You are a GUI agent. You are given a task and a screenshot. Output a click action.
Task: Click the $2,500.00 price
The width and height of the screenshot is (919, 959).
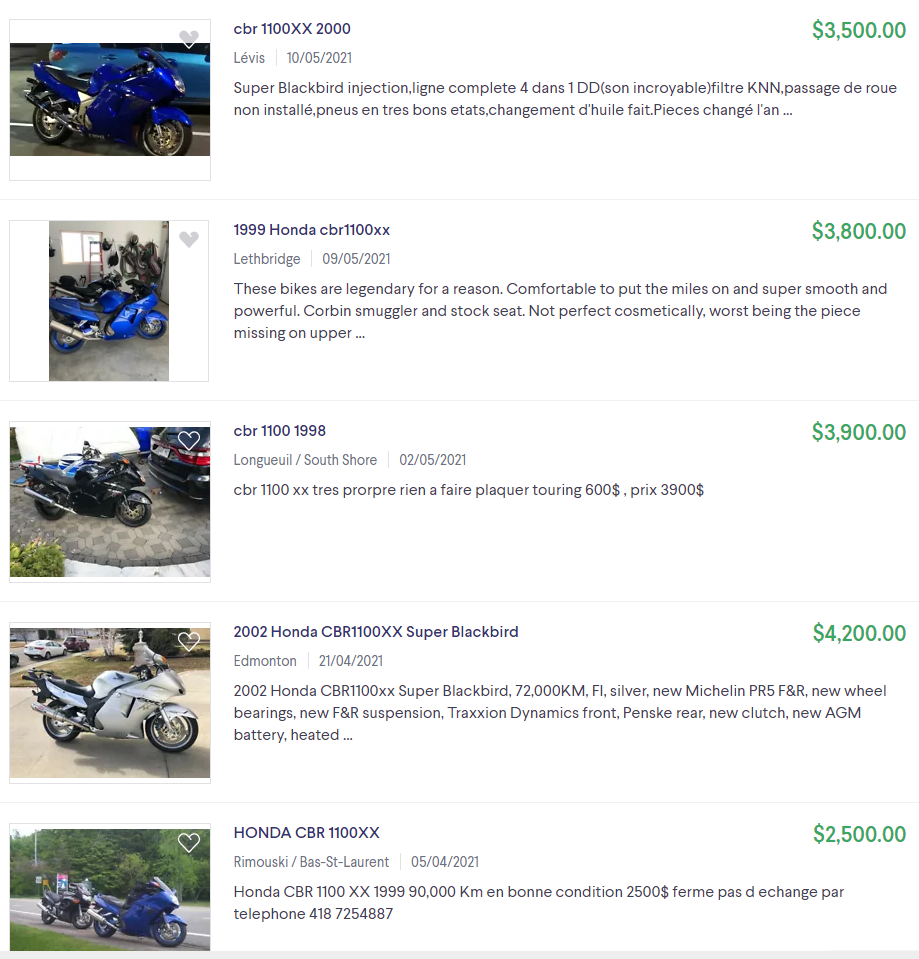[859, 834]
